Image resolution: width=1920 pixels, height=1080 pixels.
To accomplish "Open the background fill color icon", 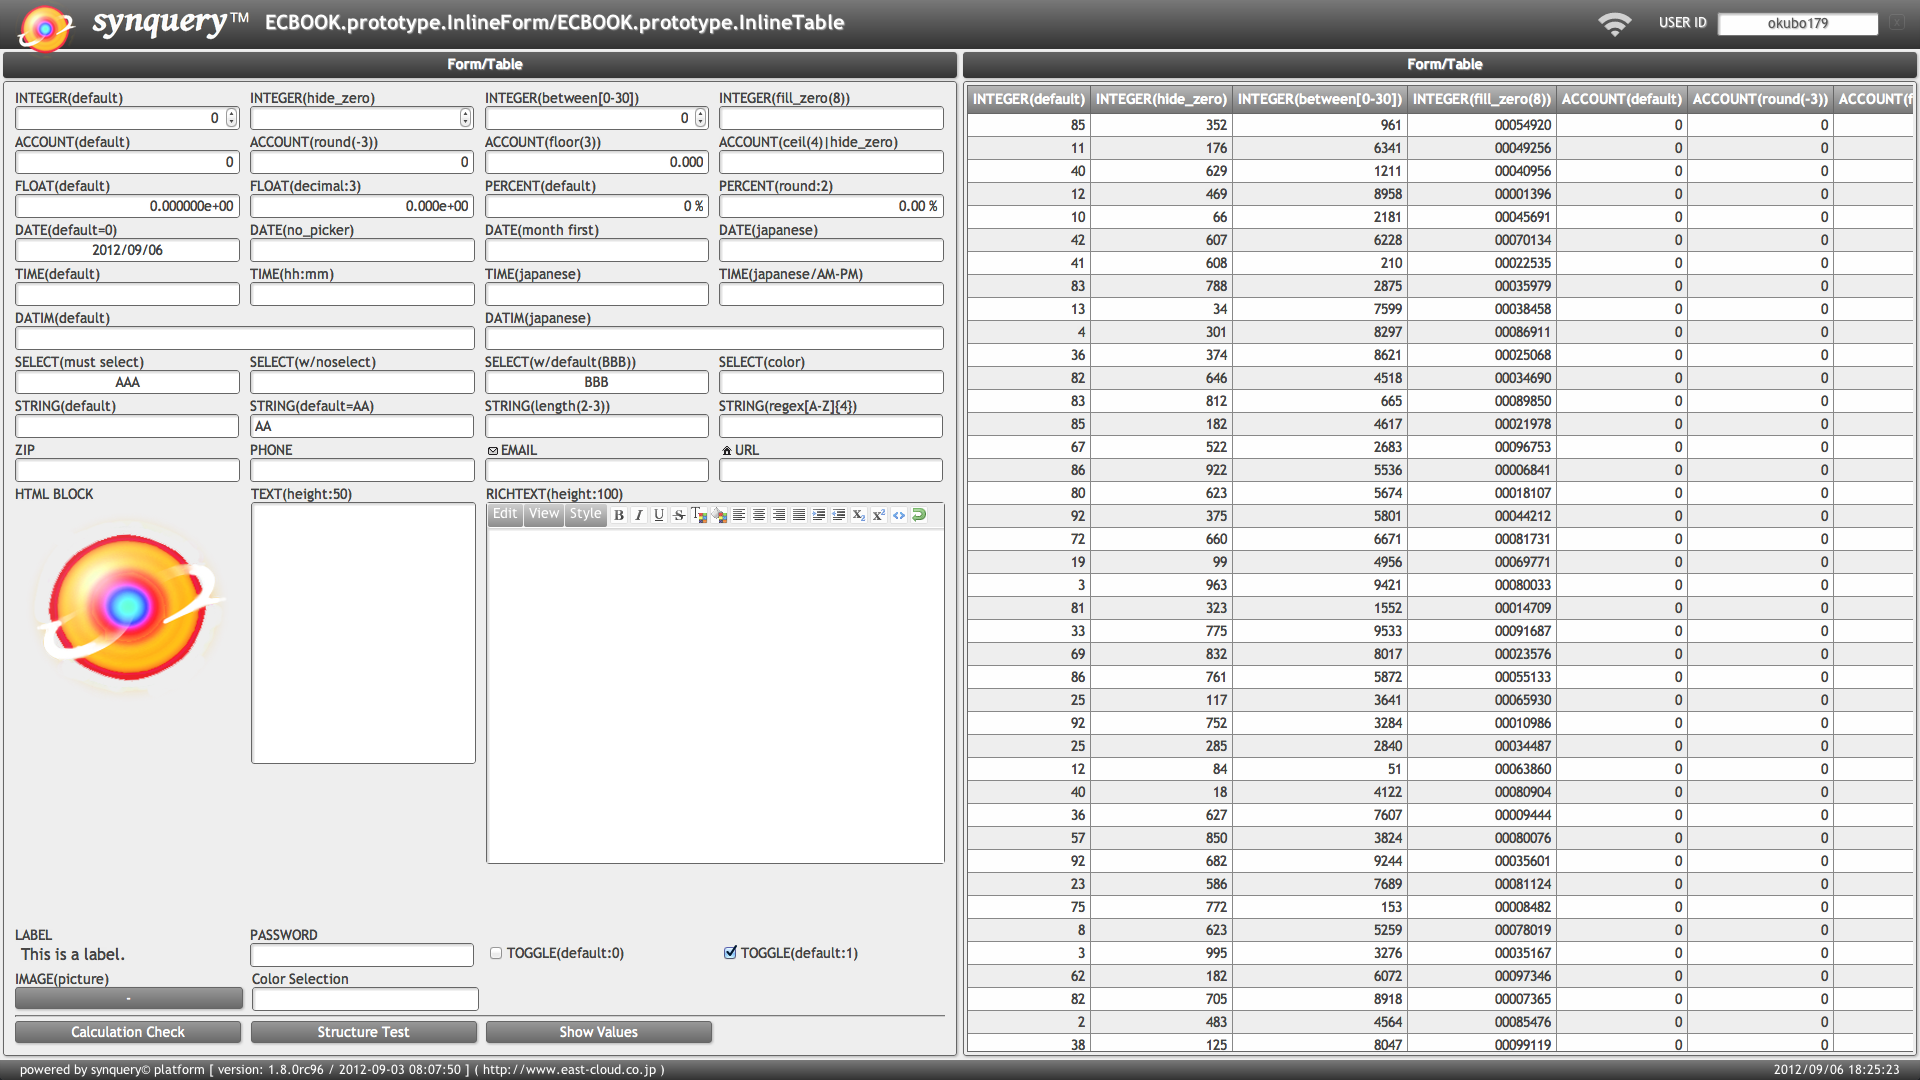I will point(719,515).
